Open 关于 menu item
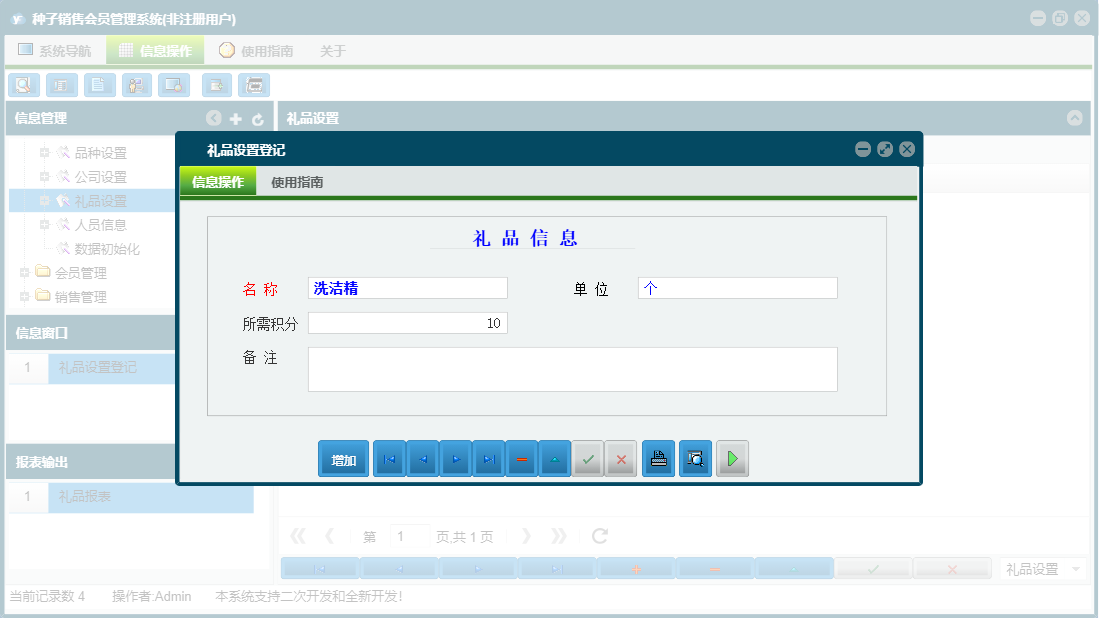 point(333,50)
